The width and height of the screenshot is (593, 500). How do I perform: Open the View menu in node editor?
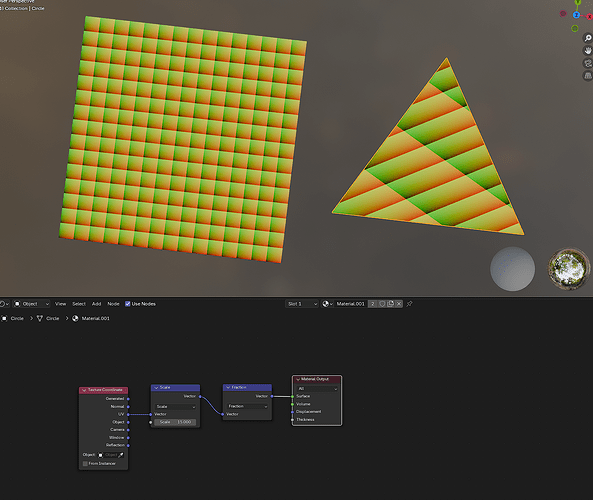pyautogui.click(x=61, y=304)
